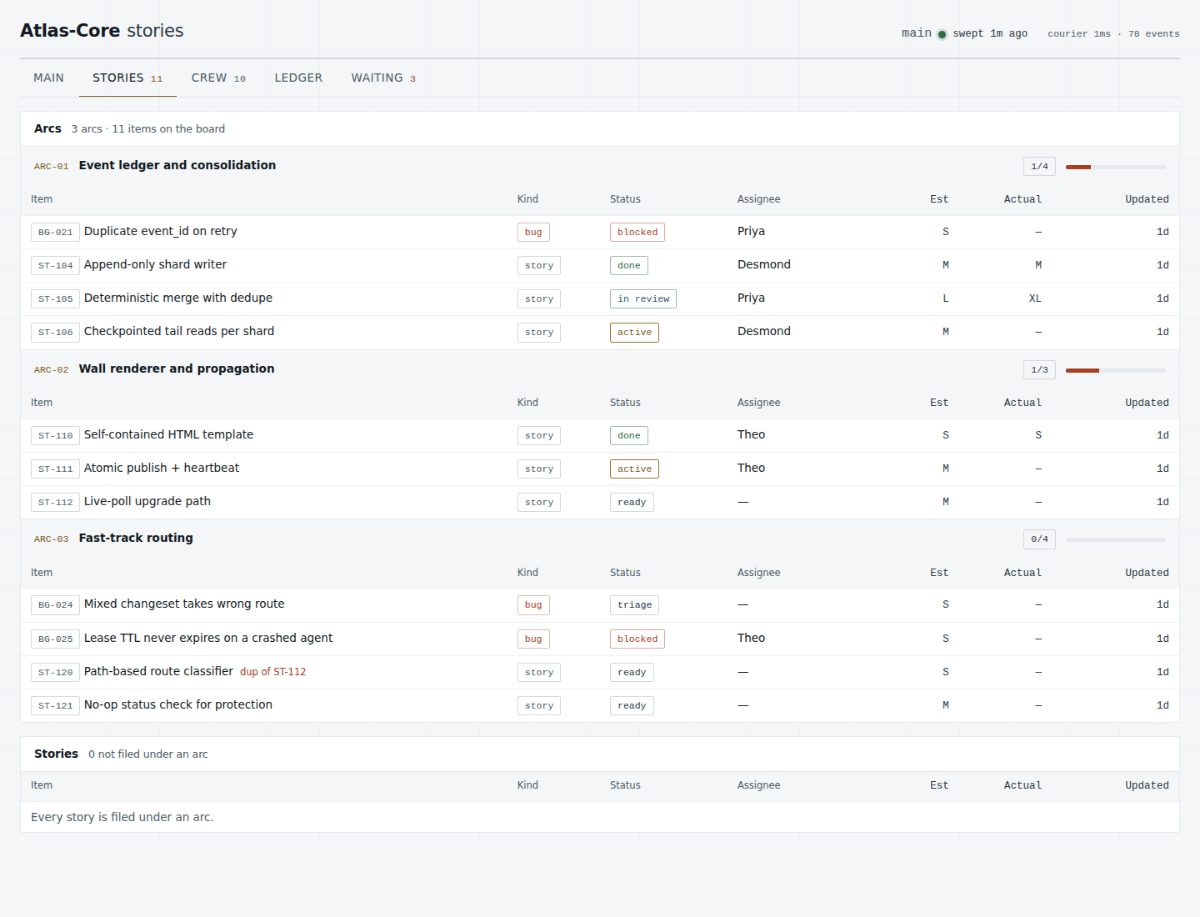Image resolution: width=1200 pixels, height=917 pixels.
Task: Click 'Append-only shard writer' title
Action: click(x=155, y=265)
